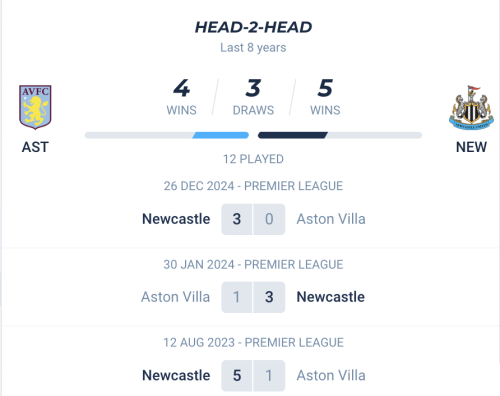Click Aston Villa in the 3-0 result
500x396 pixels.
click(x=331, y=219)
